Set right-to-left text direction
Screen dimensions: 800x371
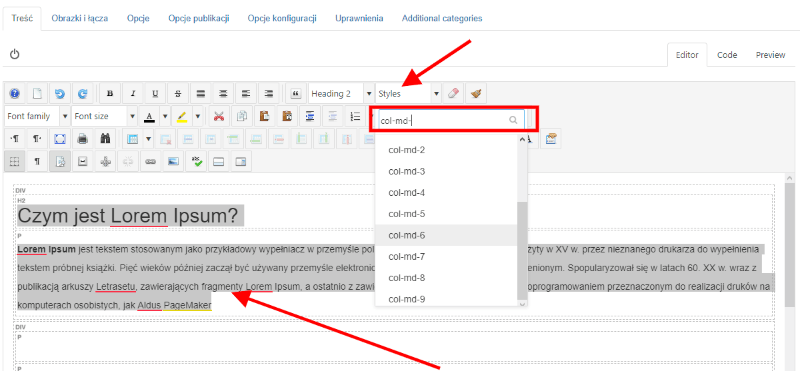(x=37, y=139)
